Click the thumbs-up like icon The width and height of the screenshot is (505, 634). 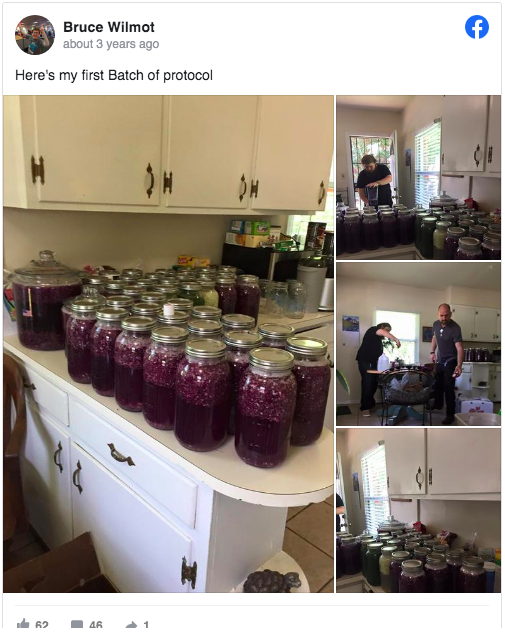23,624
